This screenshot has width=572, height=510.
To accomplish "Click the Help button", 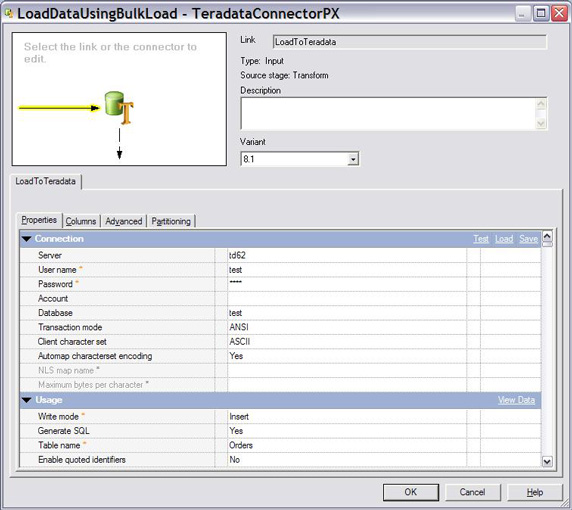I will pos(535,492).
